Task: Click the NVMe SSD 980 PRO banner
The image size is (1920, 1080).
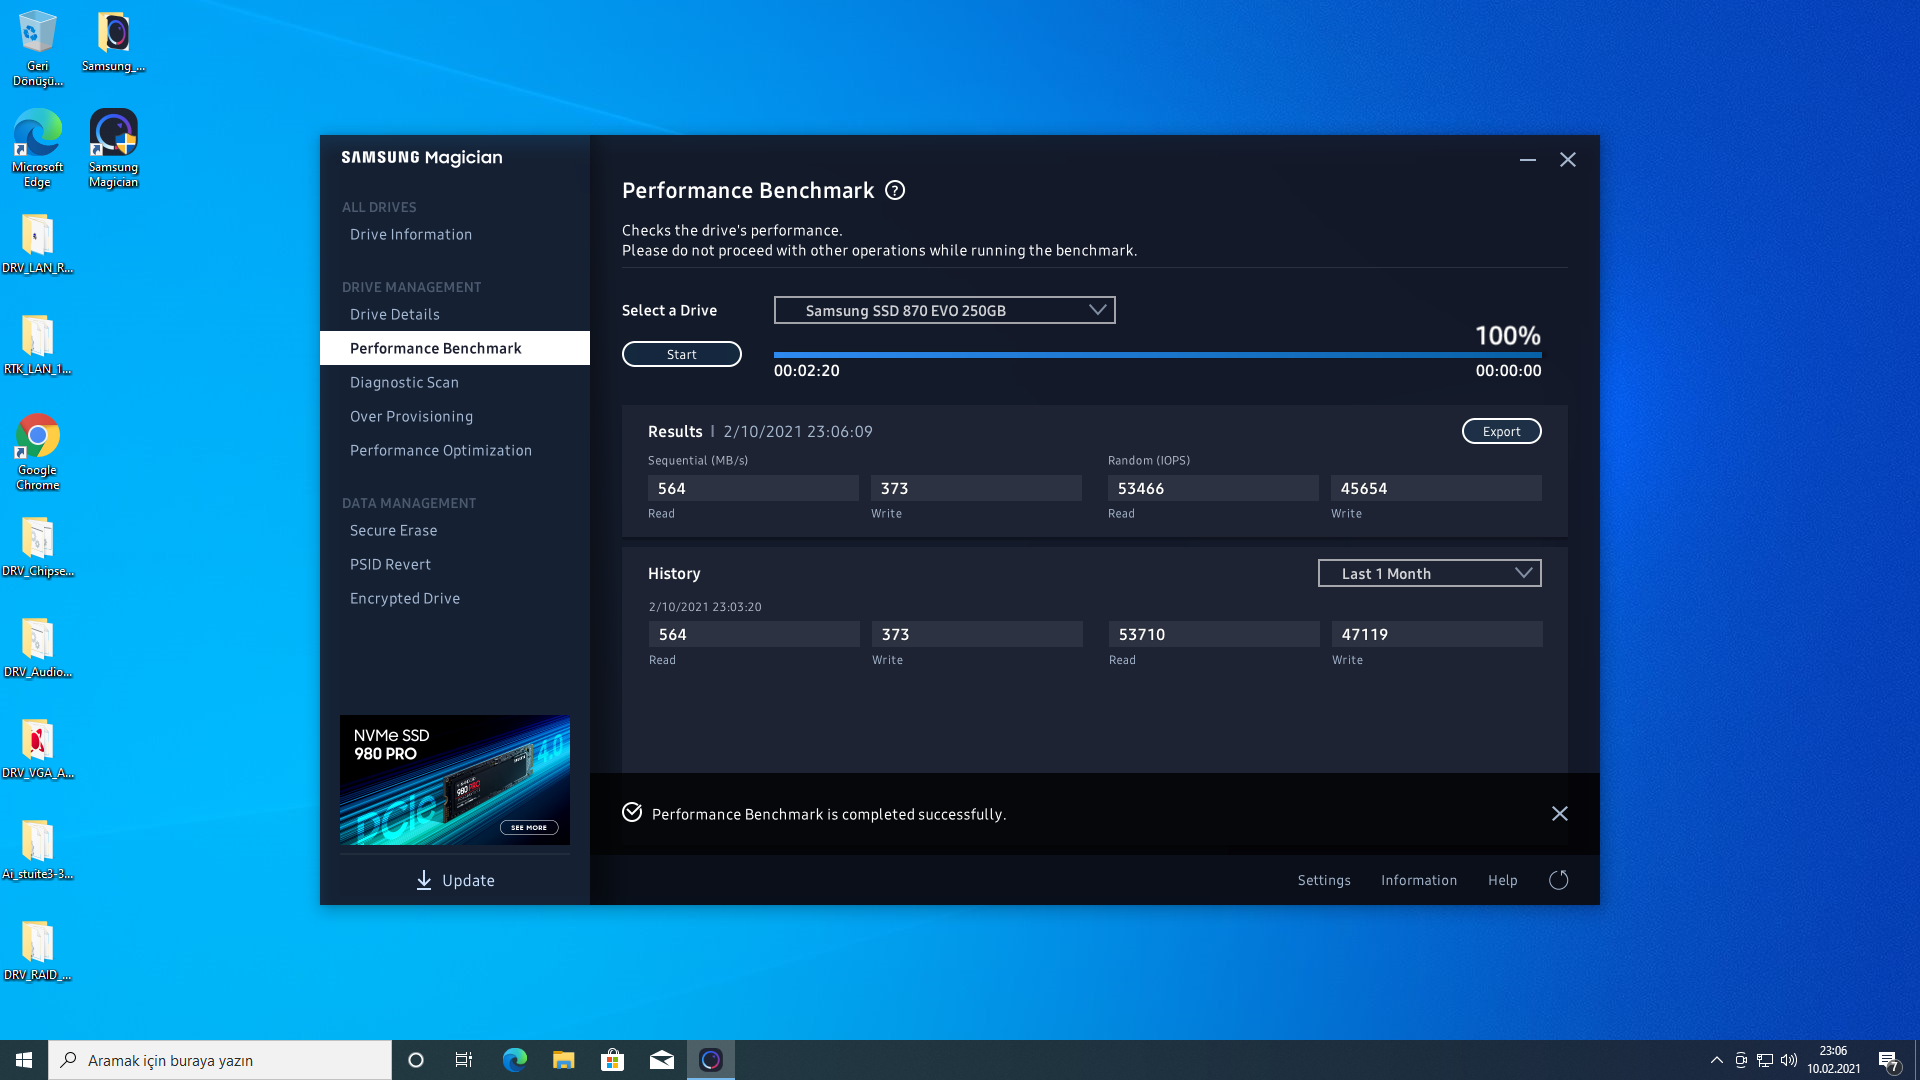Action: [x=455, y=780]
